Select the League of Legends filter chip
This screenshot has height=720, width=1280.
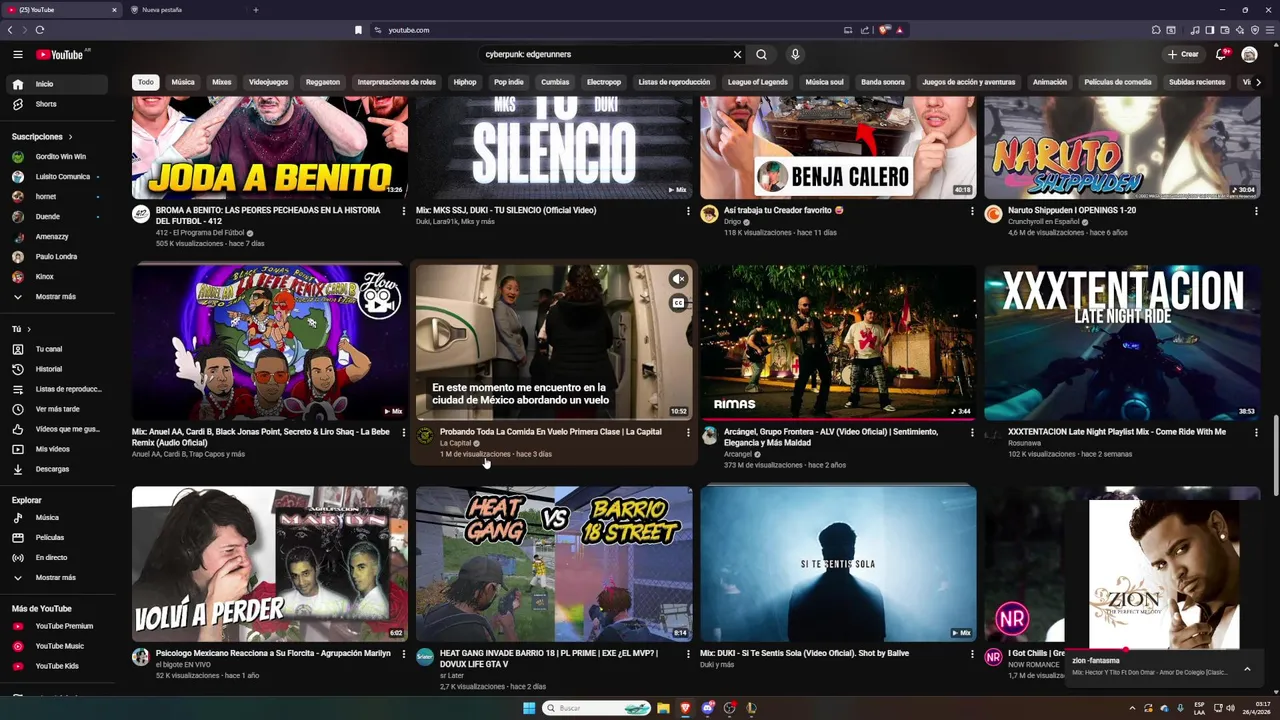point(757,82)
